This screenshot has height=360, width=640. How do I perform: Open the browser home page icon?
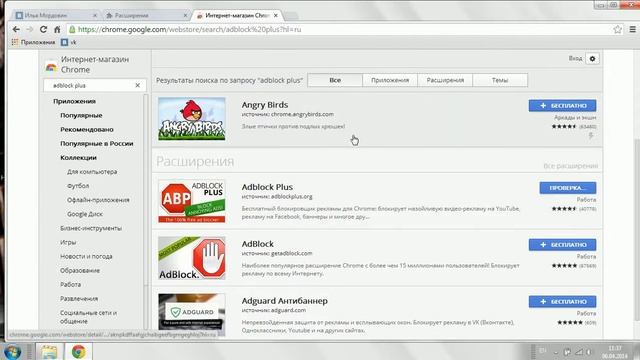tap(57, 29)
